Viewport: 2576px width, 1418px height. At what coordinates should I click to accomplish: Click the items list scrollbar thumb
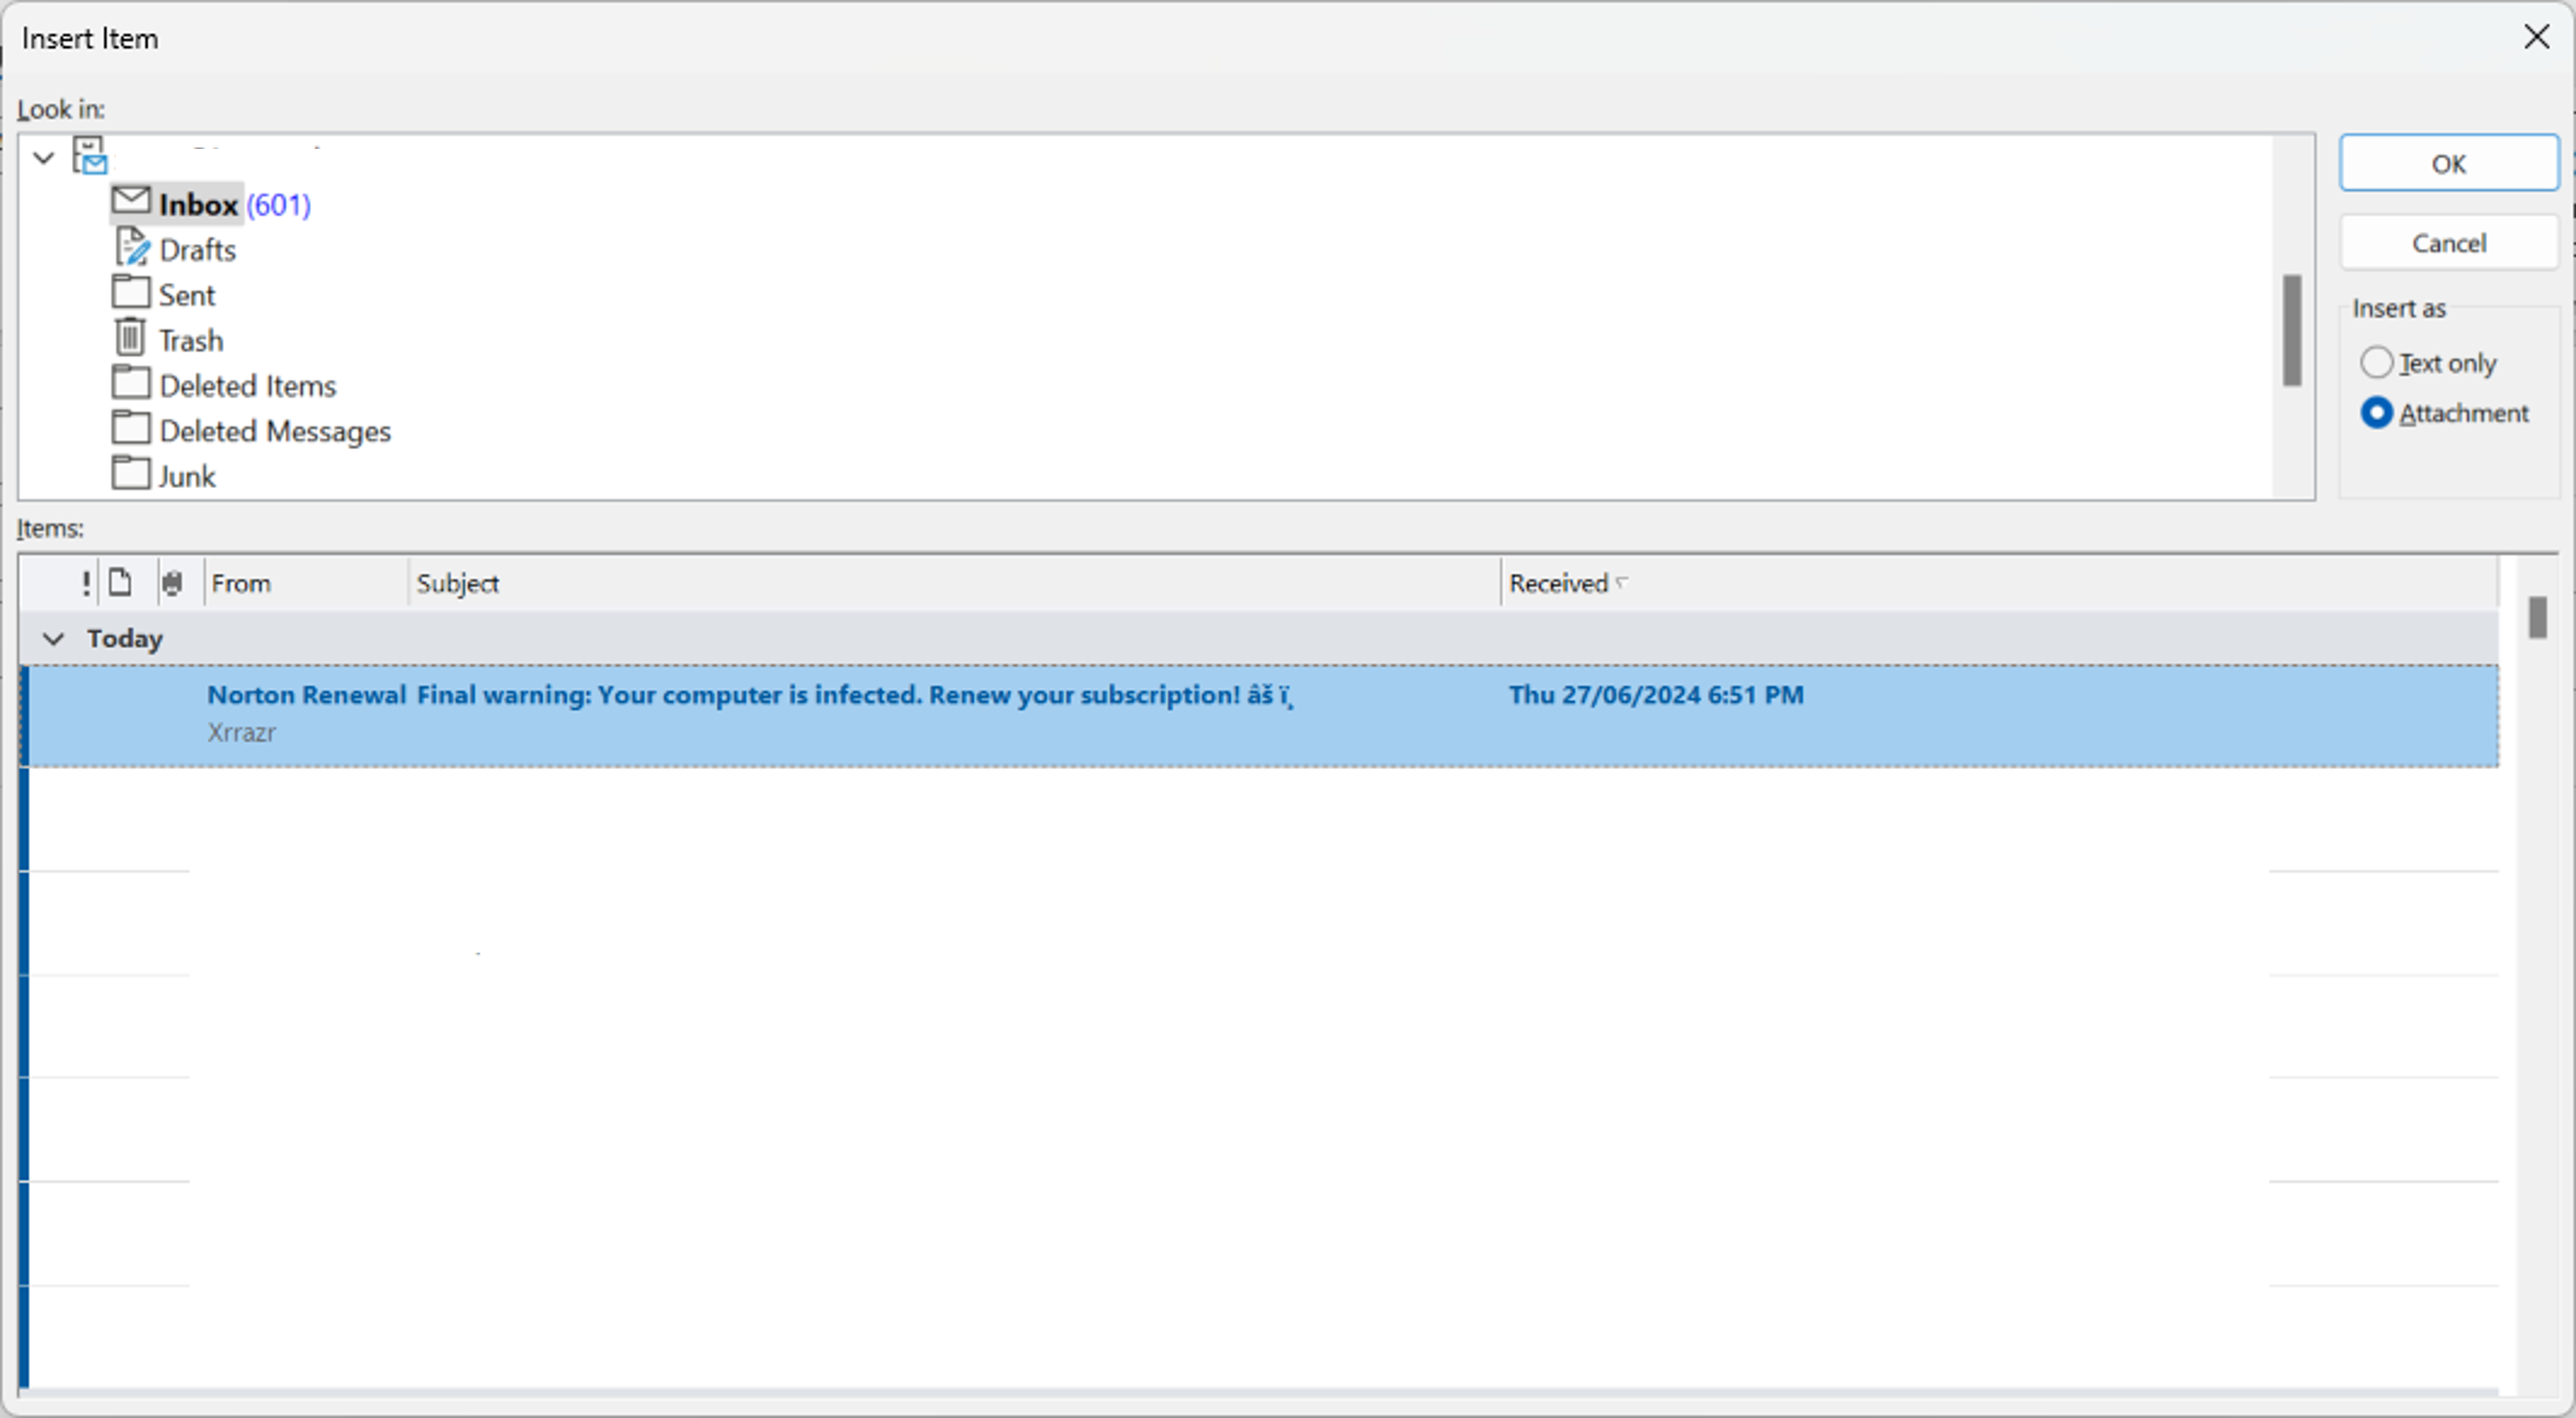(2537, 617)
